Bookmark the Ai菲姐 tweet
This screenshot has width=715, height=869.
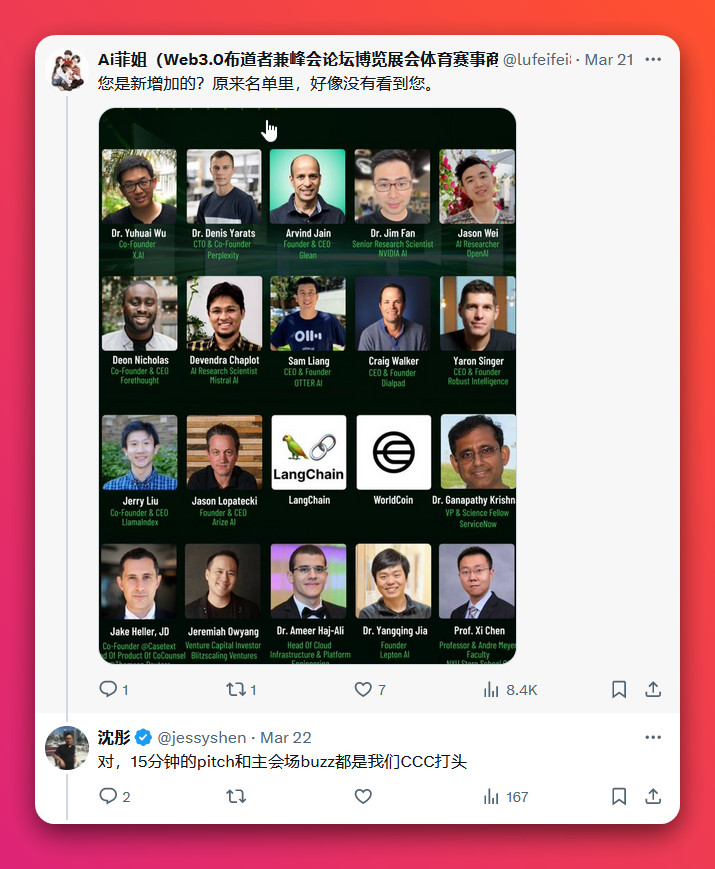[x=619, y=689]
